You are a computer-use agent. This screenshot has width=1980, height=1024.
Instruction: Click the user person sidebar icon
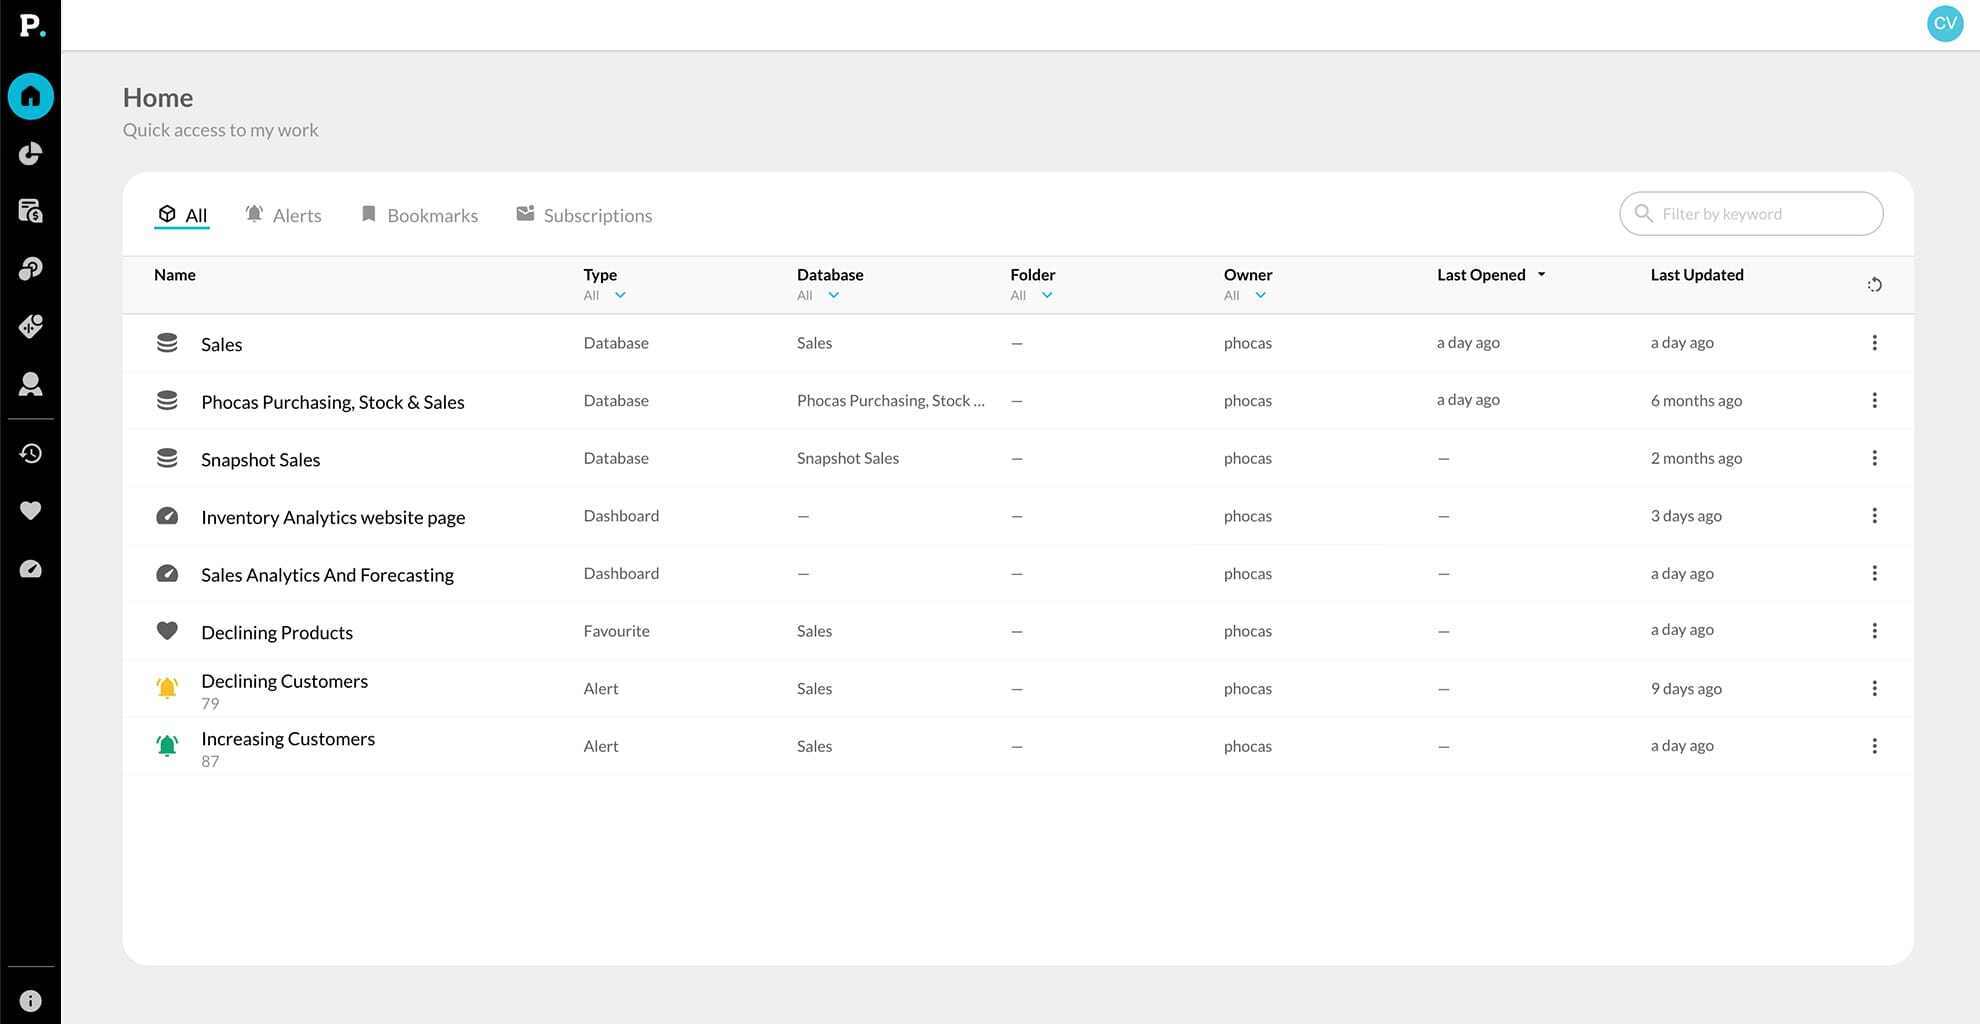[x=30, y=385]
